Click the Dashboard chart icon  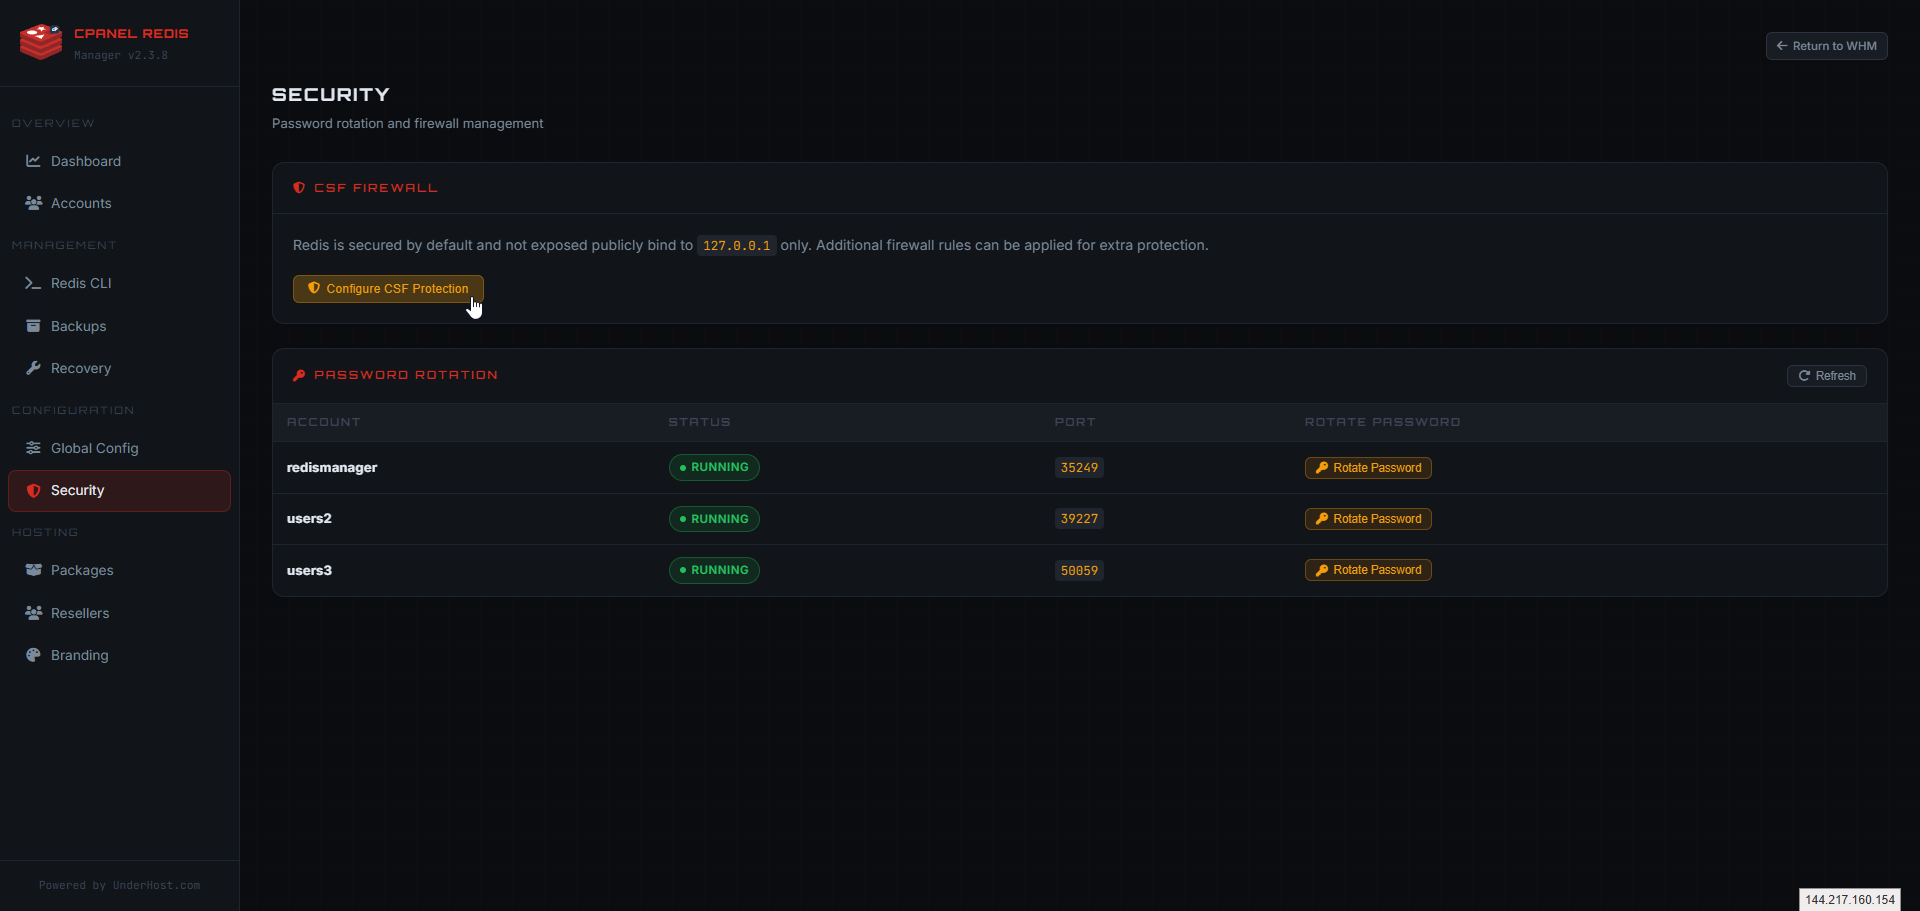coord(33,161)
